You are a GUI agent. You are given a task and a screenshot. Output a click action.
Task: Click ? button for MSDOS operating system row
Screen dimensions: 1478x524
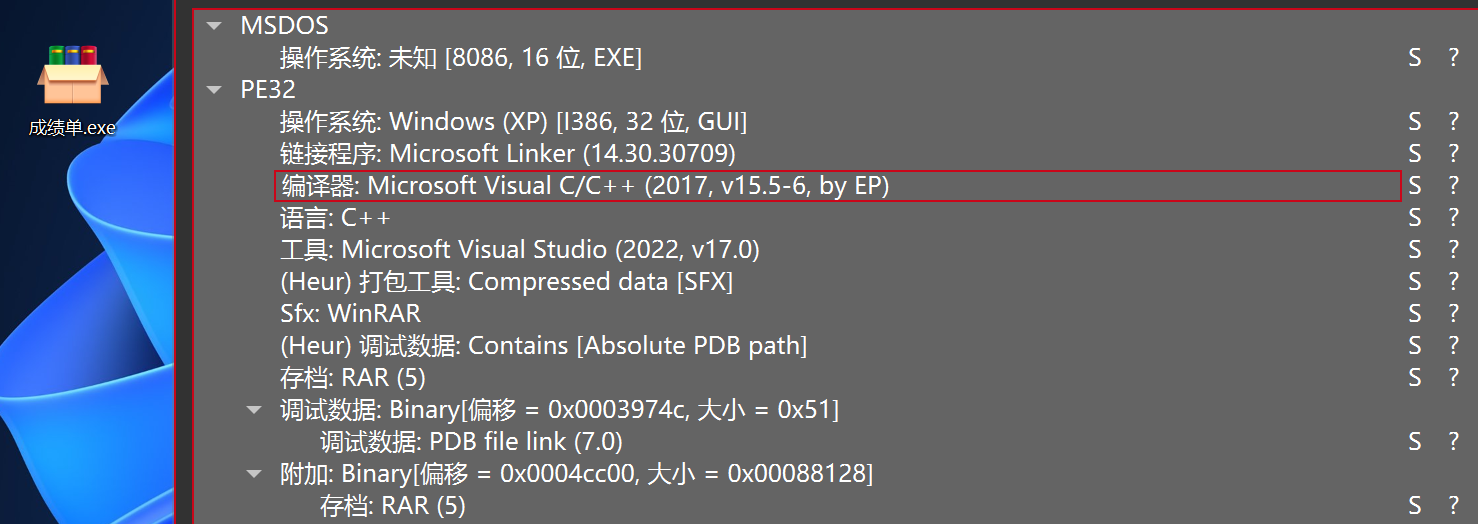click(1453, 58)
